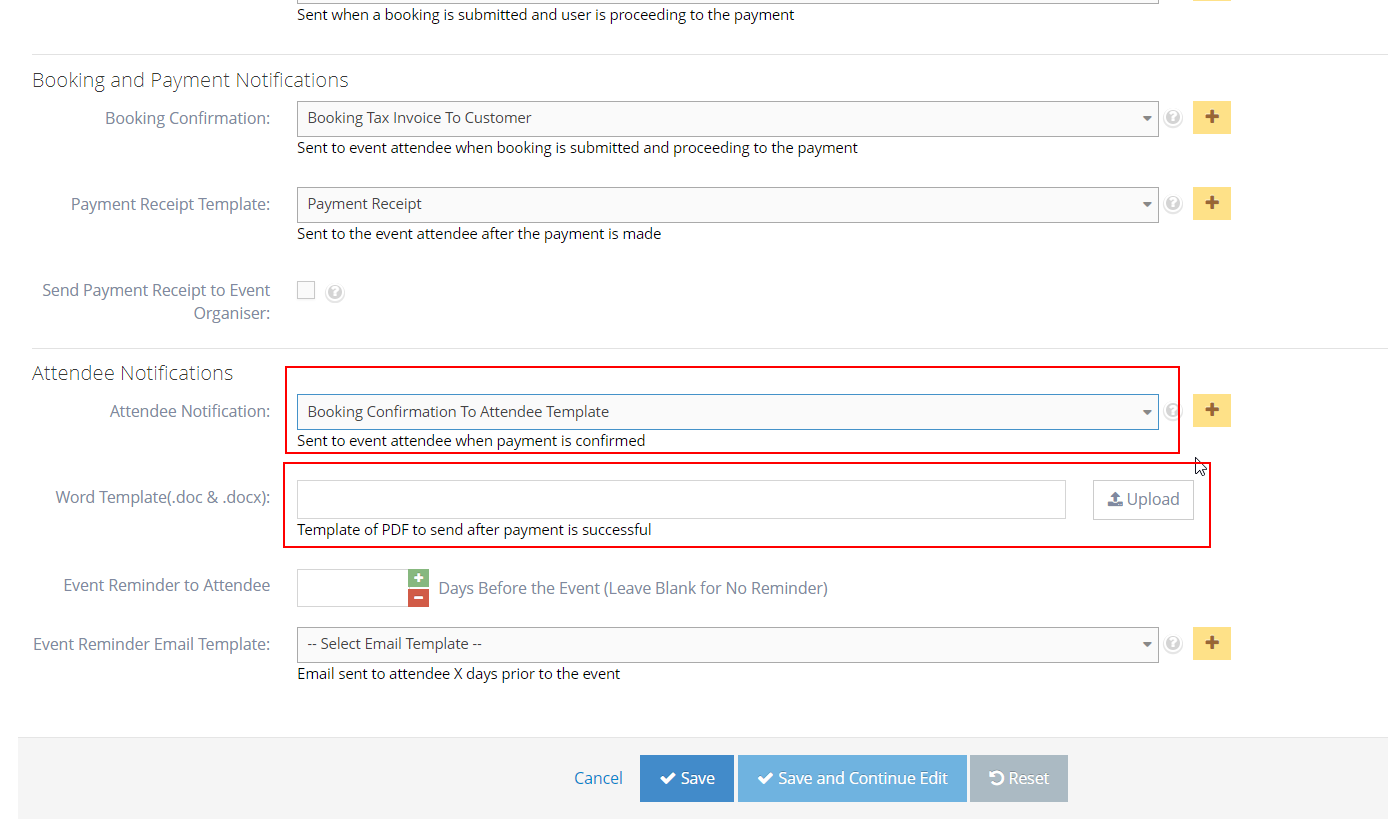Click the yellow plus beside Payment Receipt Template
This screenshot has width=1388, height=834.
1211,204
